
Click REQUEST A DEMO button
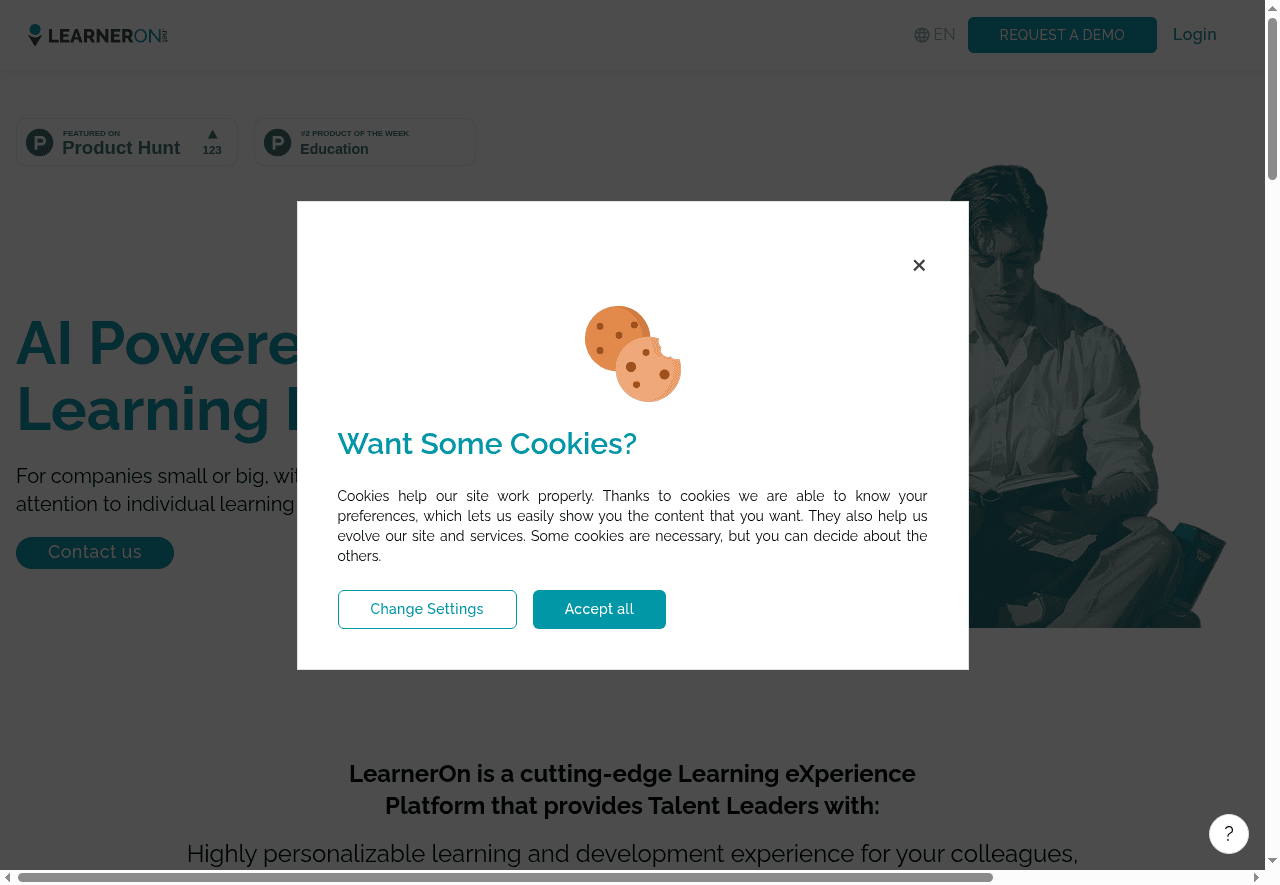1062,35
